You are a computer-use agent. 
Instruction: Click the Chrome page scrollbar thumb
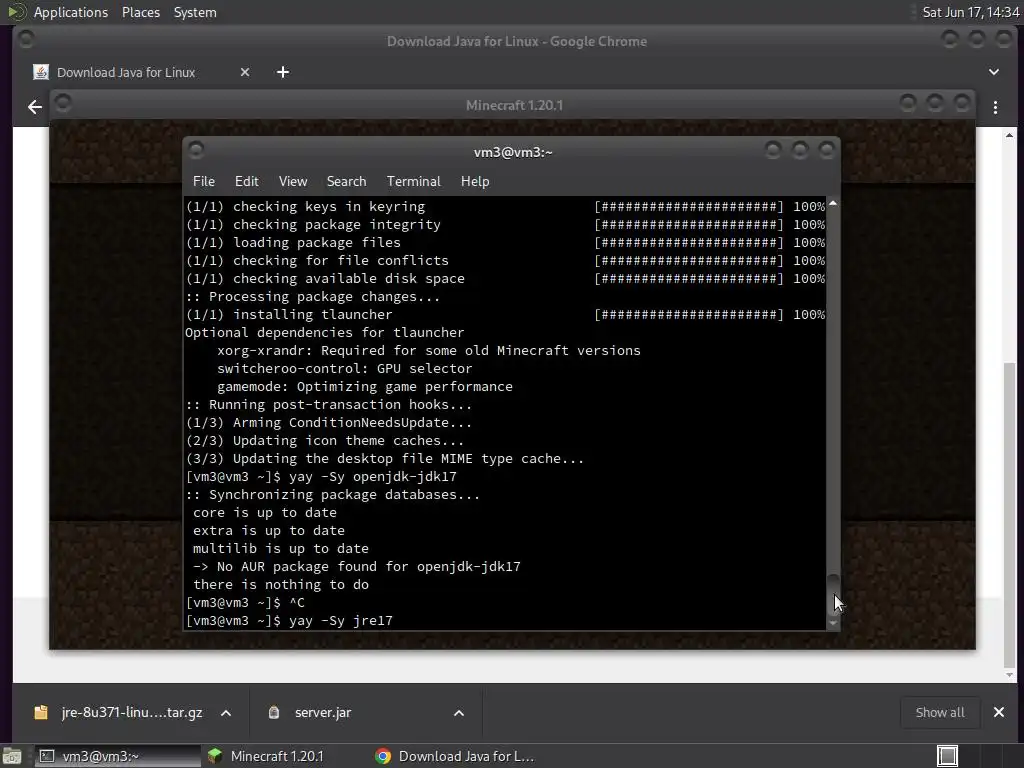(1010, 513)
